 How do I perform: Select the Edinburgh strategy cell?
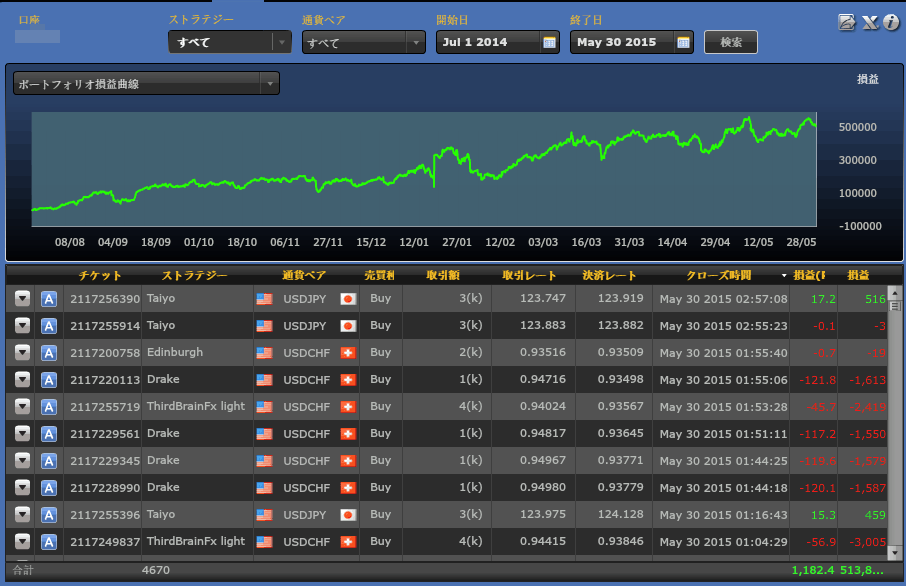[175, 353]
